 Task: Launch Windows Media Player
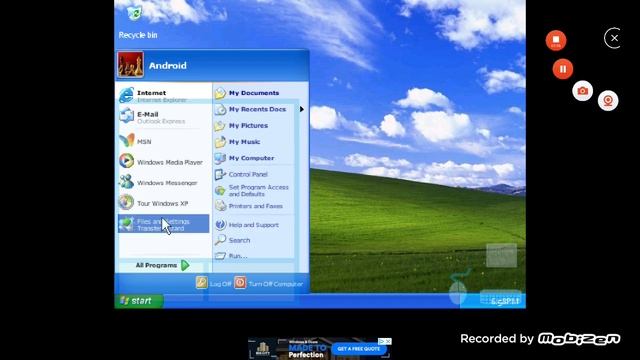click(164, 162)
